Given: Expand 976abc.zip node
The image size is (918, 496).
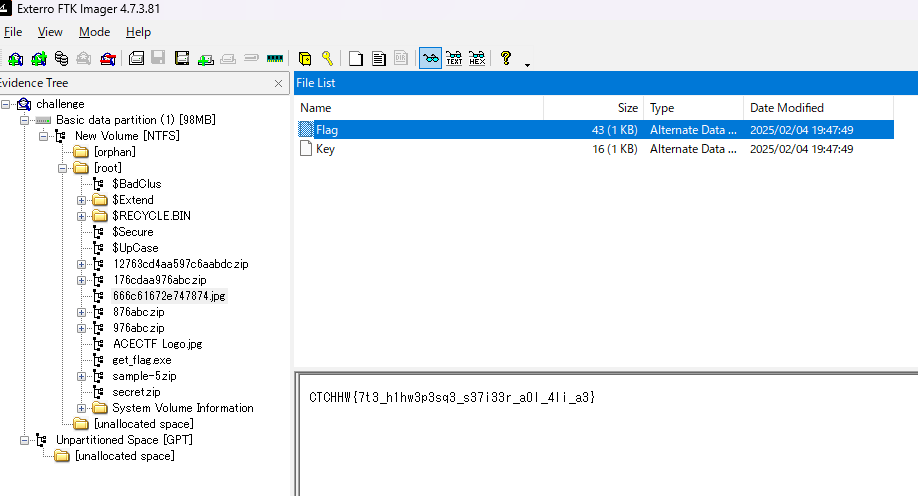Looking at the screenshot, I should (x=81, y=329).
